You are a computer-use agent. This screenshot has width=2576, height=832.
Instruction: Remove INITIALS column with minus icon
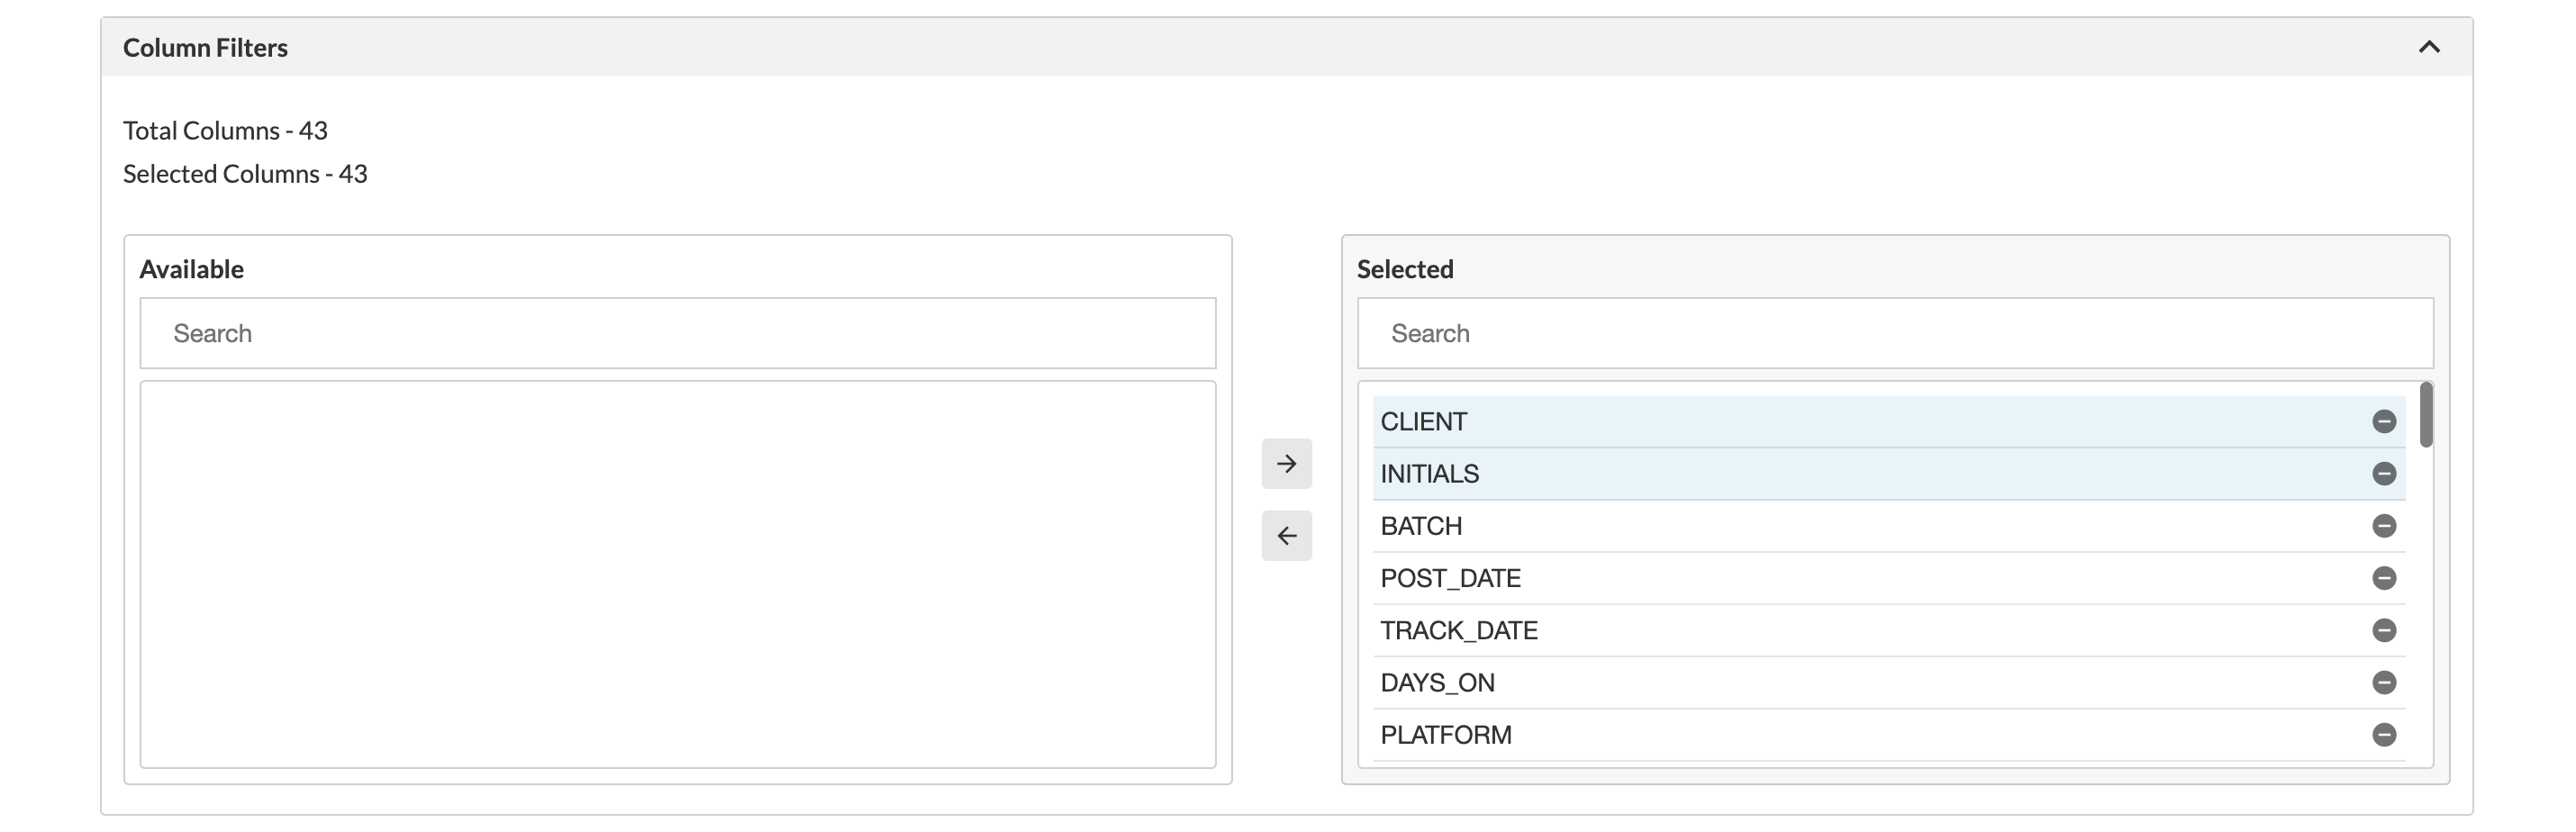pos(2384,474)
